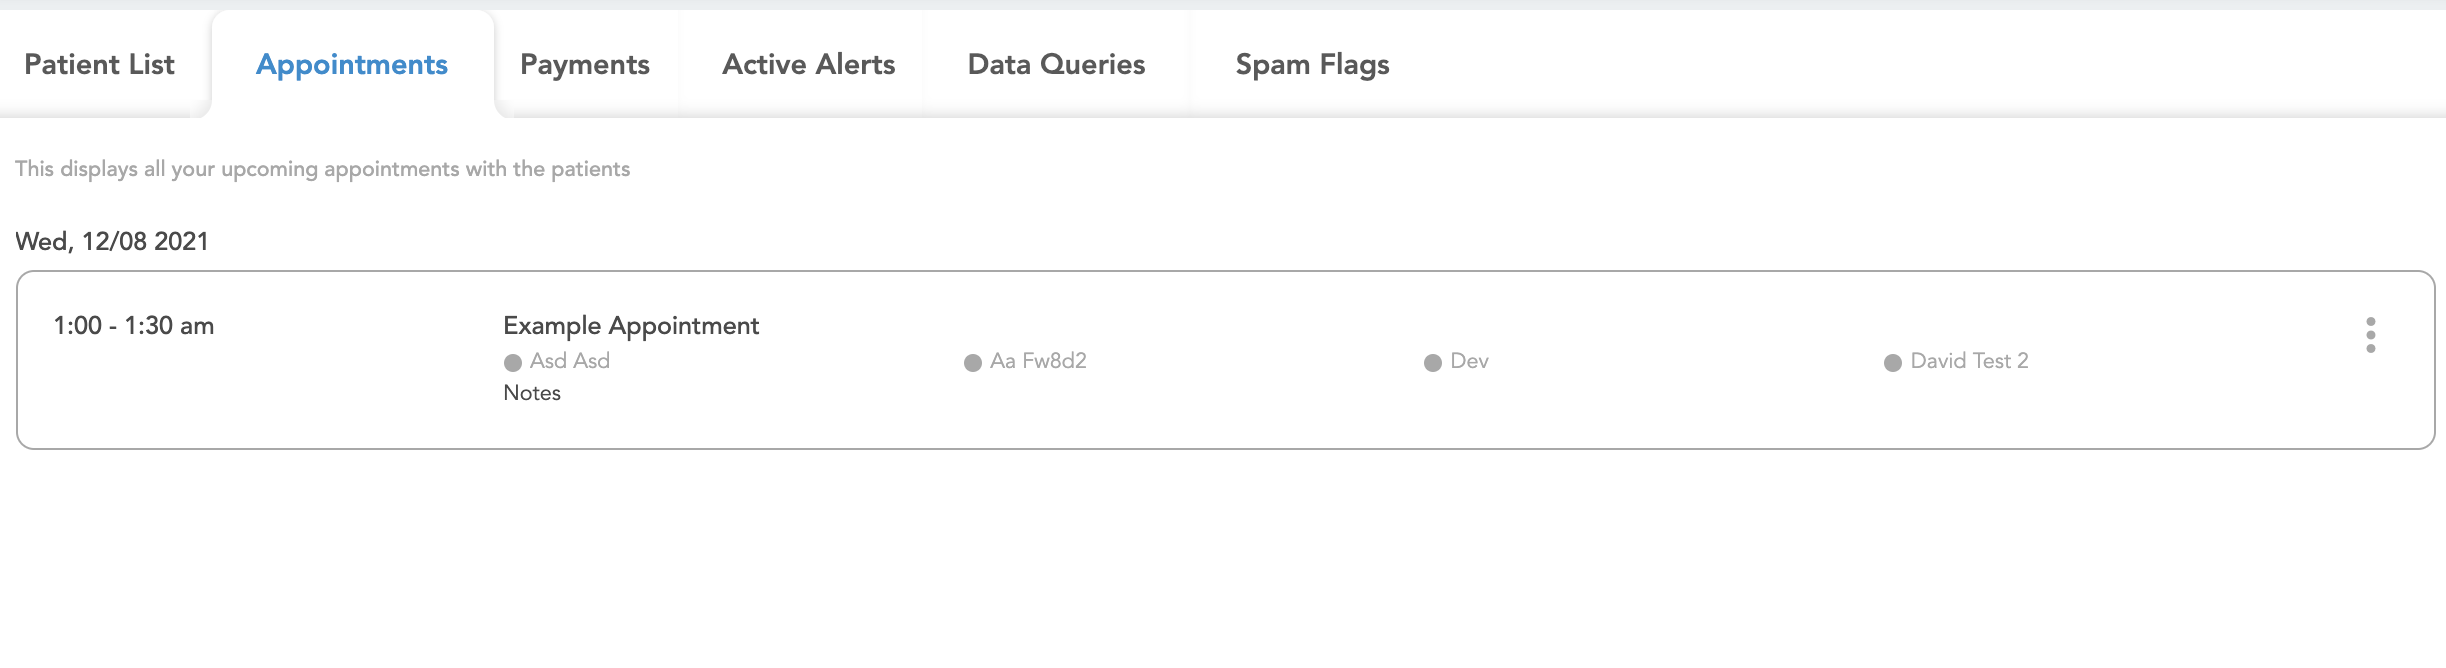Viewport: 2446px width, 668px height.
Task: Go to the Active Alerts tab
Action: click(808, 65)
